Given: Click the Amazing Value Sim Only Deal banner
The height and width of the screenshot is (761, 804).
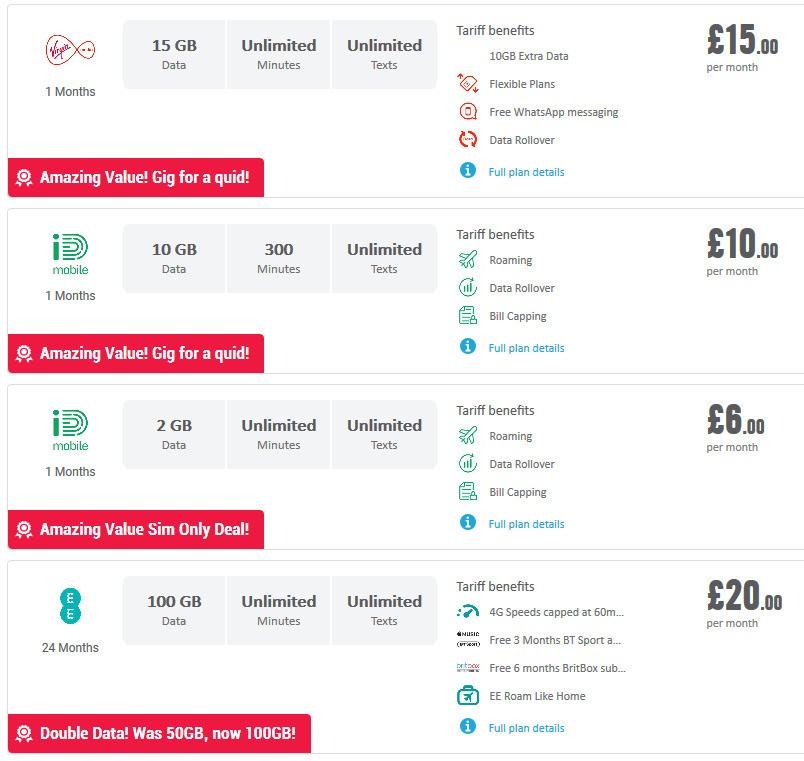Looking at the screenshot, I should [135, 529].
